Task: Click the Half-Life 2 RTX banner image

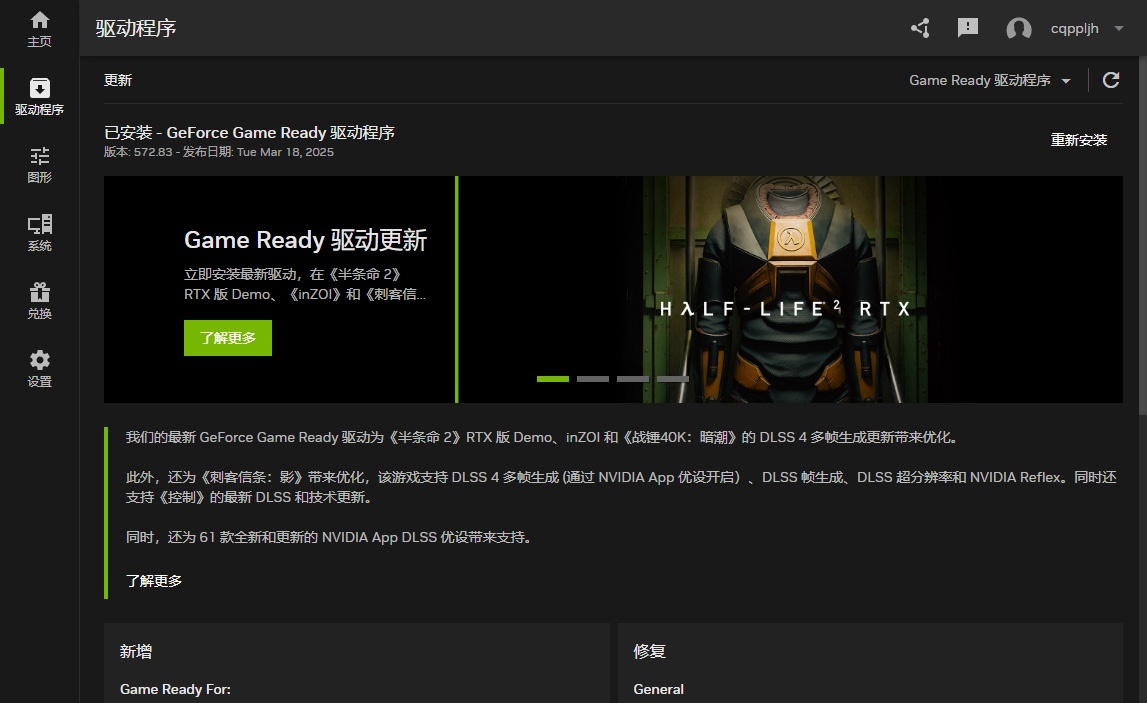Action: pos(790,289)
